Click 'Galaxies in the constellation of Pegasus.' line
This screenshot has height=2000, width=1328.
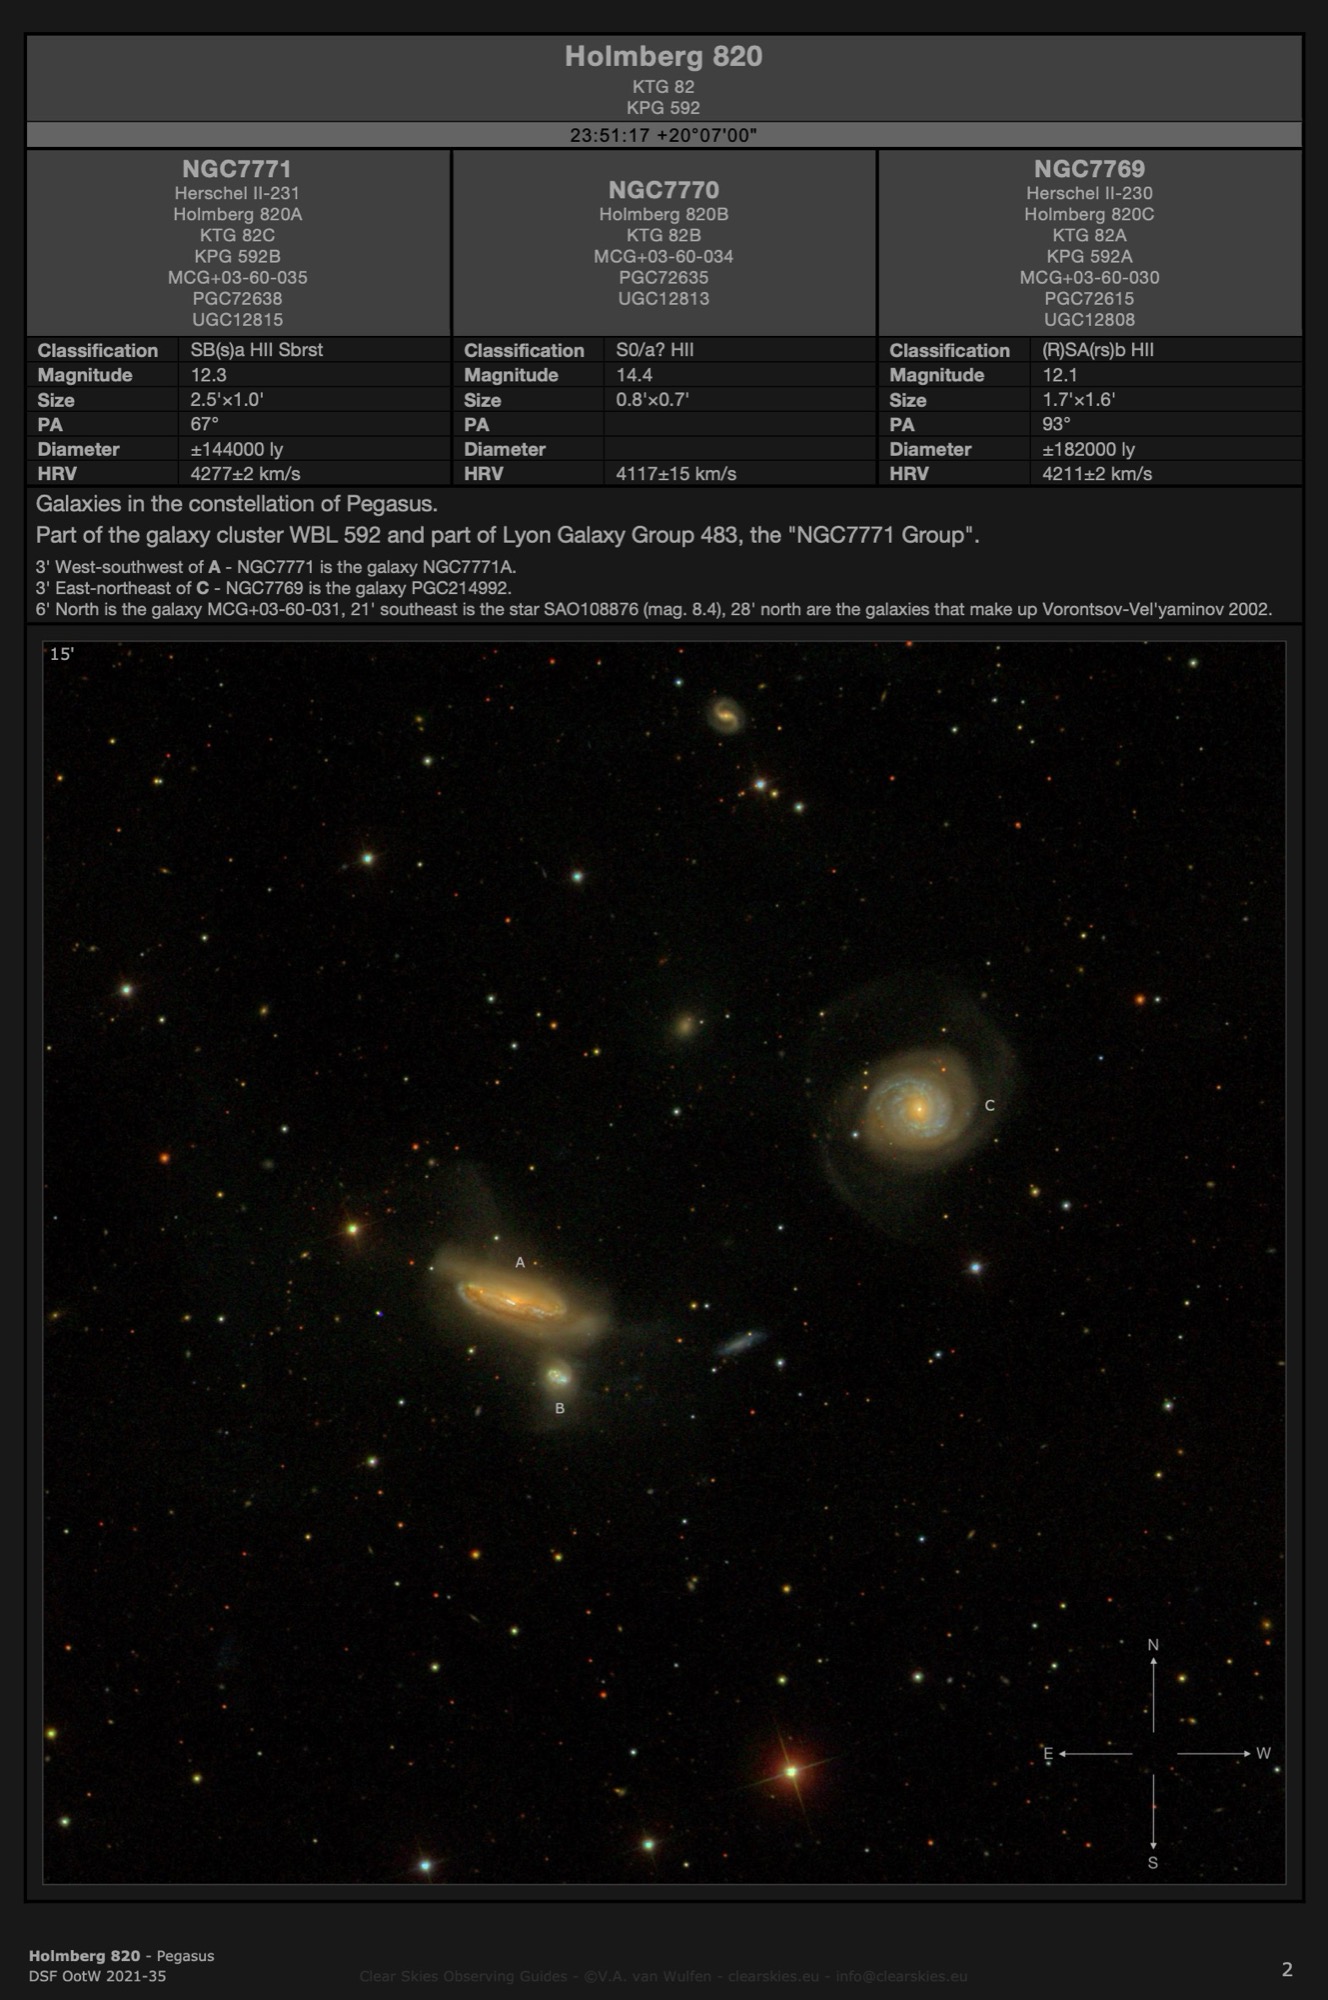[236, 503]
